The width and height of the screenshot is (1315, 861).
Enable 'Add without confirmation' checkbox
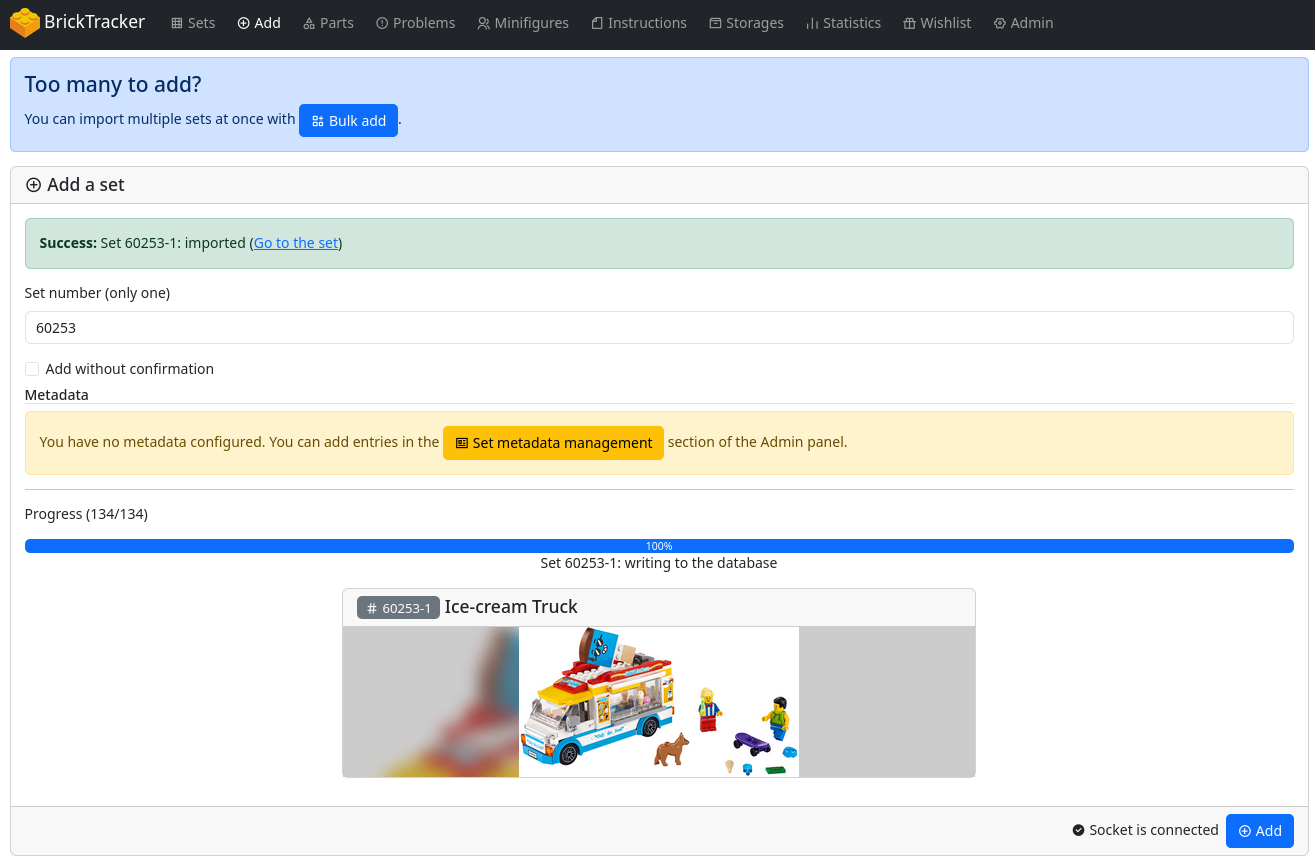(x=32, y=369)
